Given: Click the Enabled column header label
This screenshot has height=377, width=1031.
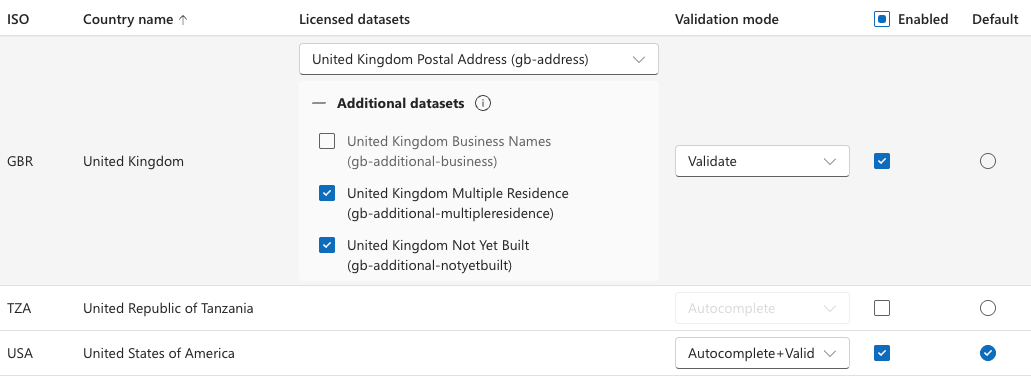Looking at the screenshot, I should pyautogui.click(x=923, y=20).
